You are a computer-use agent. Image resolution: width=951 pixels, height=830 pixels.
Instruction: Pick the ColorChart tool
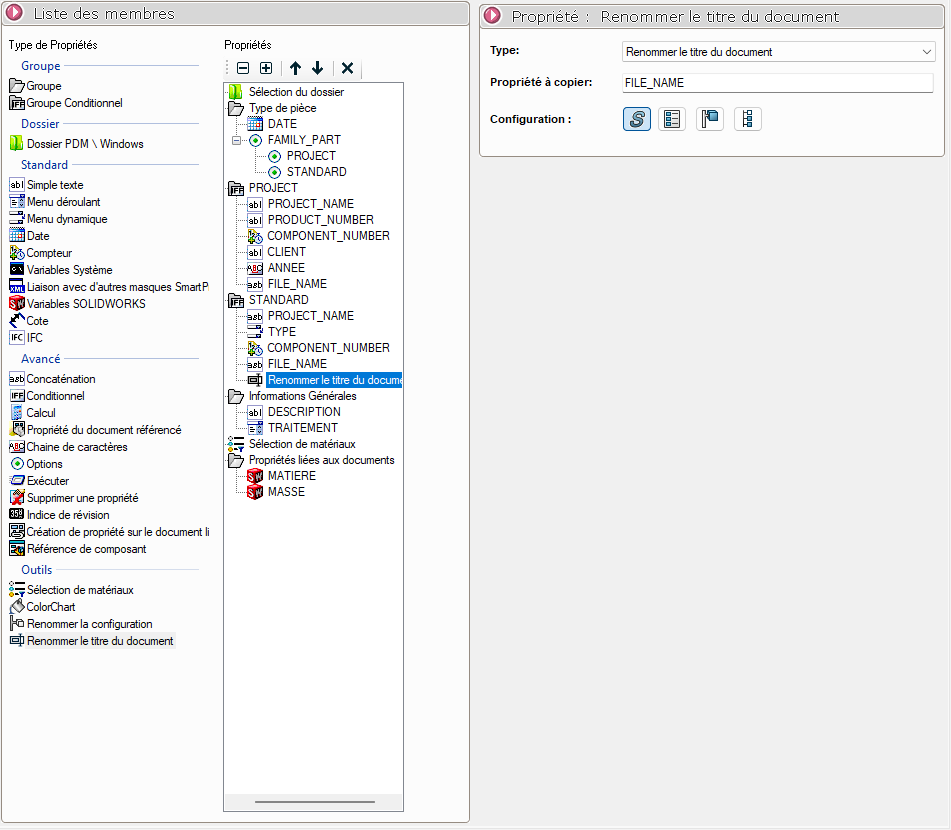(50, 607)
